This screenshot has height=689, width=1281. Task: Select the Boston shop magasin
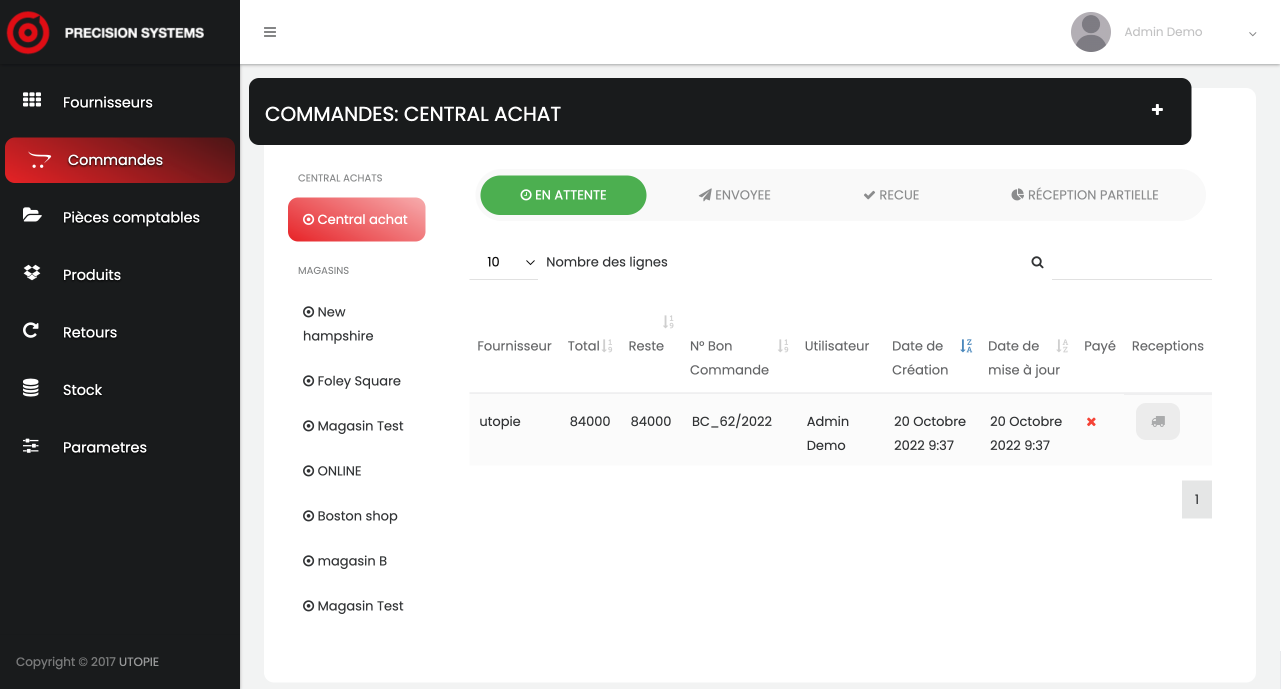point(350,516)
